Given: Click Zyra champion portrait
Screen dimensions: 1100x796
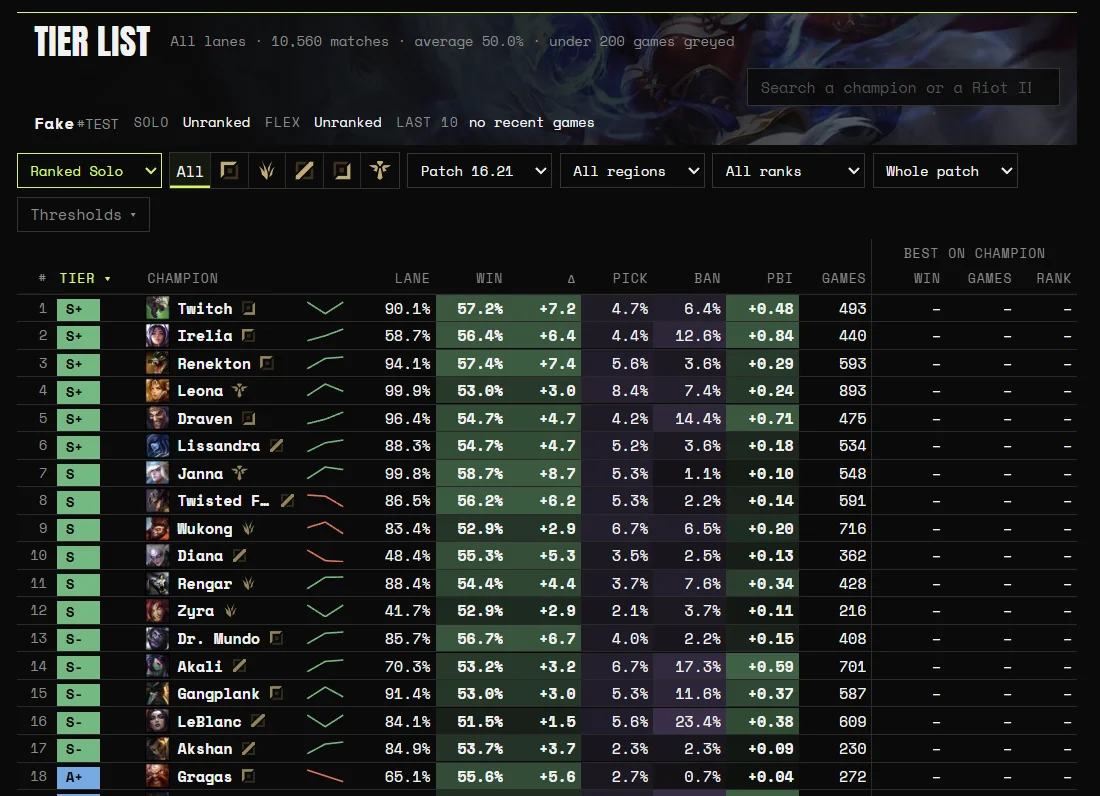Looking at the screenshot, I should (x=157, y=611).
